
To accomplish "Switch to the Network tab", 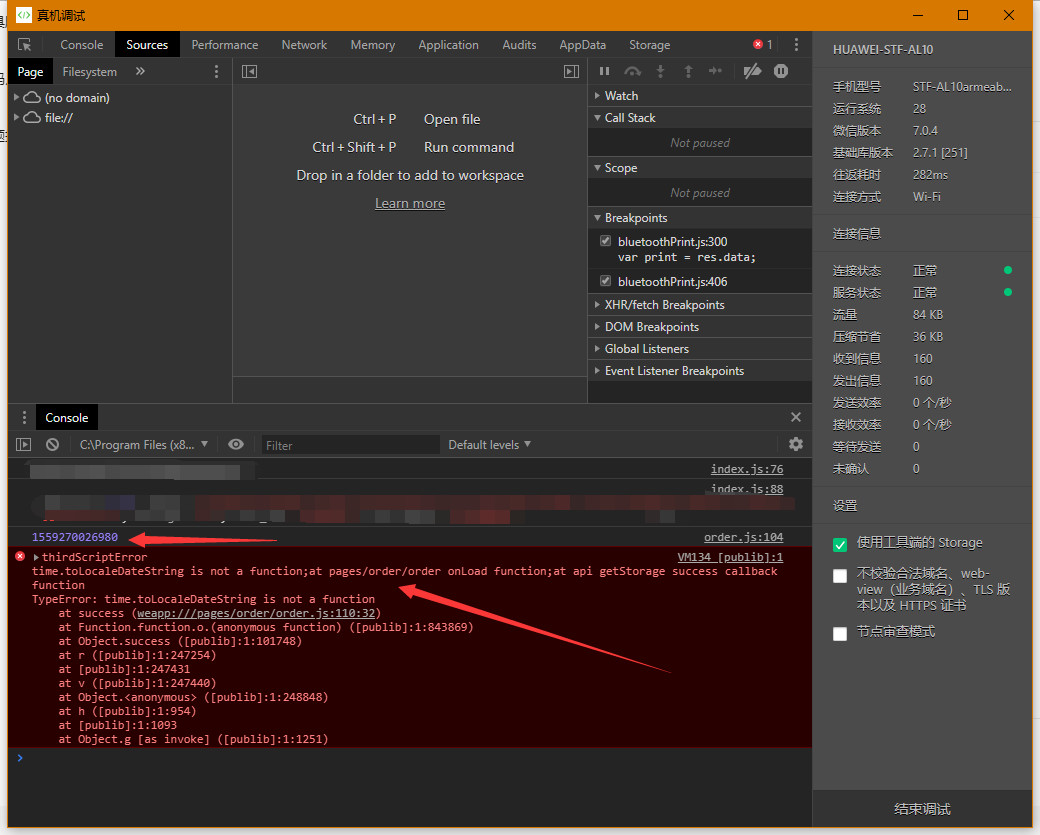I will click(x=304, y=45).
